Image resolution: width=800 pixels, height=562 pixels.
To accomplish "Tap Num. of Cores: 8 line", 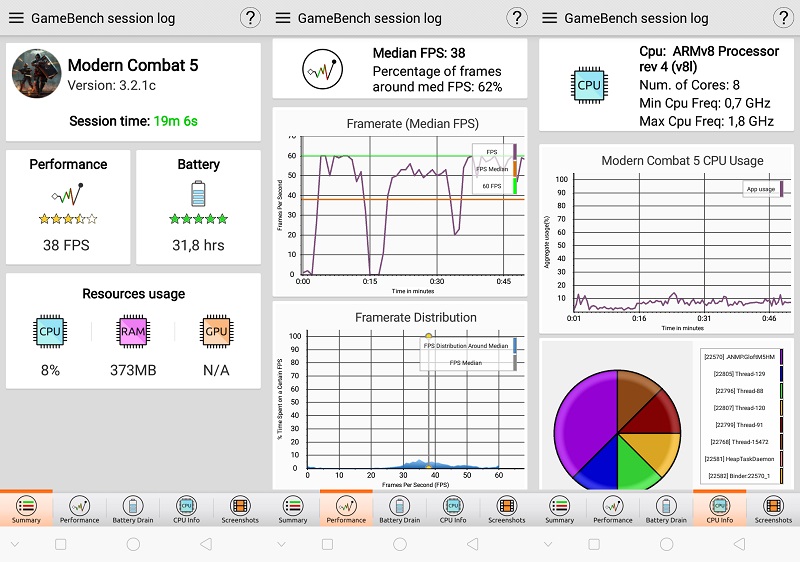I will [689, 85].
